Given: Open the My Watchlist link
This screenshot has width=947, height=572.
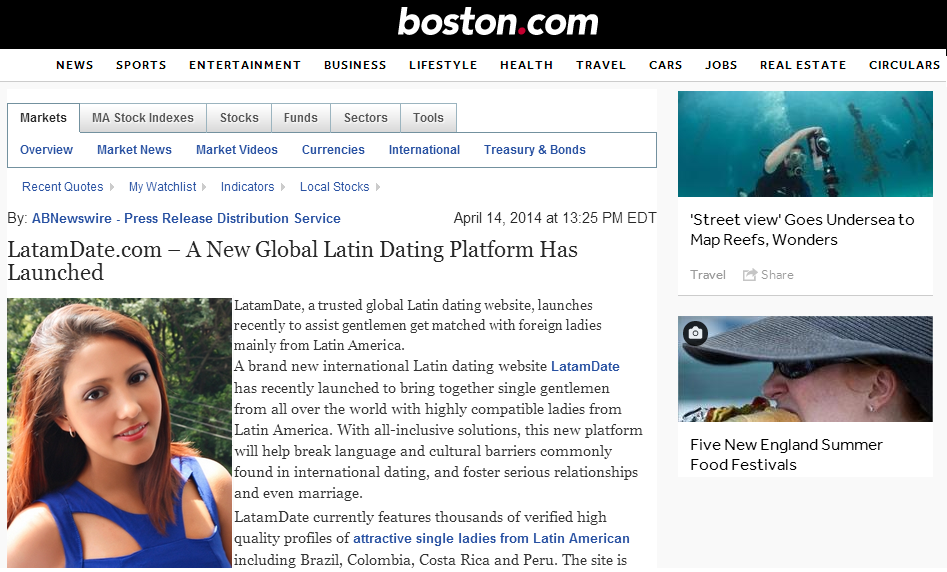Looking at the screenshot, I should 162,187.
